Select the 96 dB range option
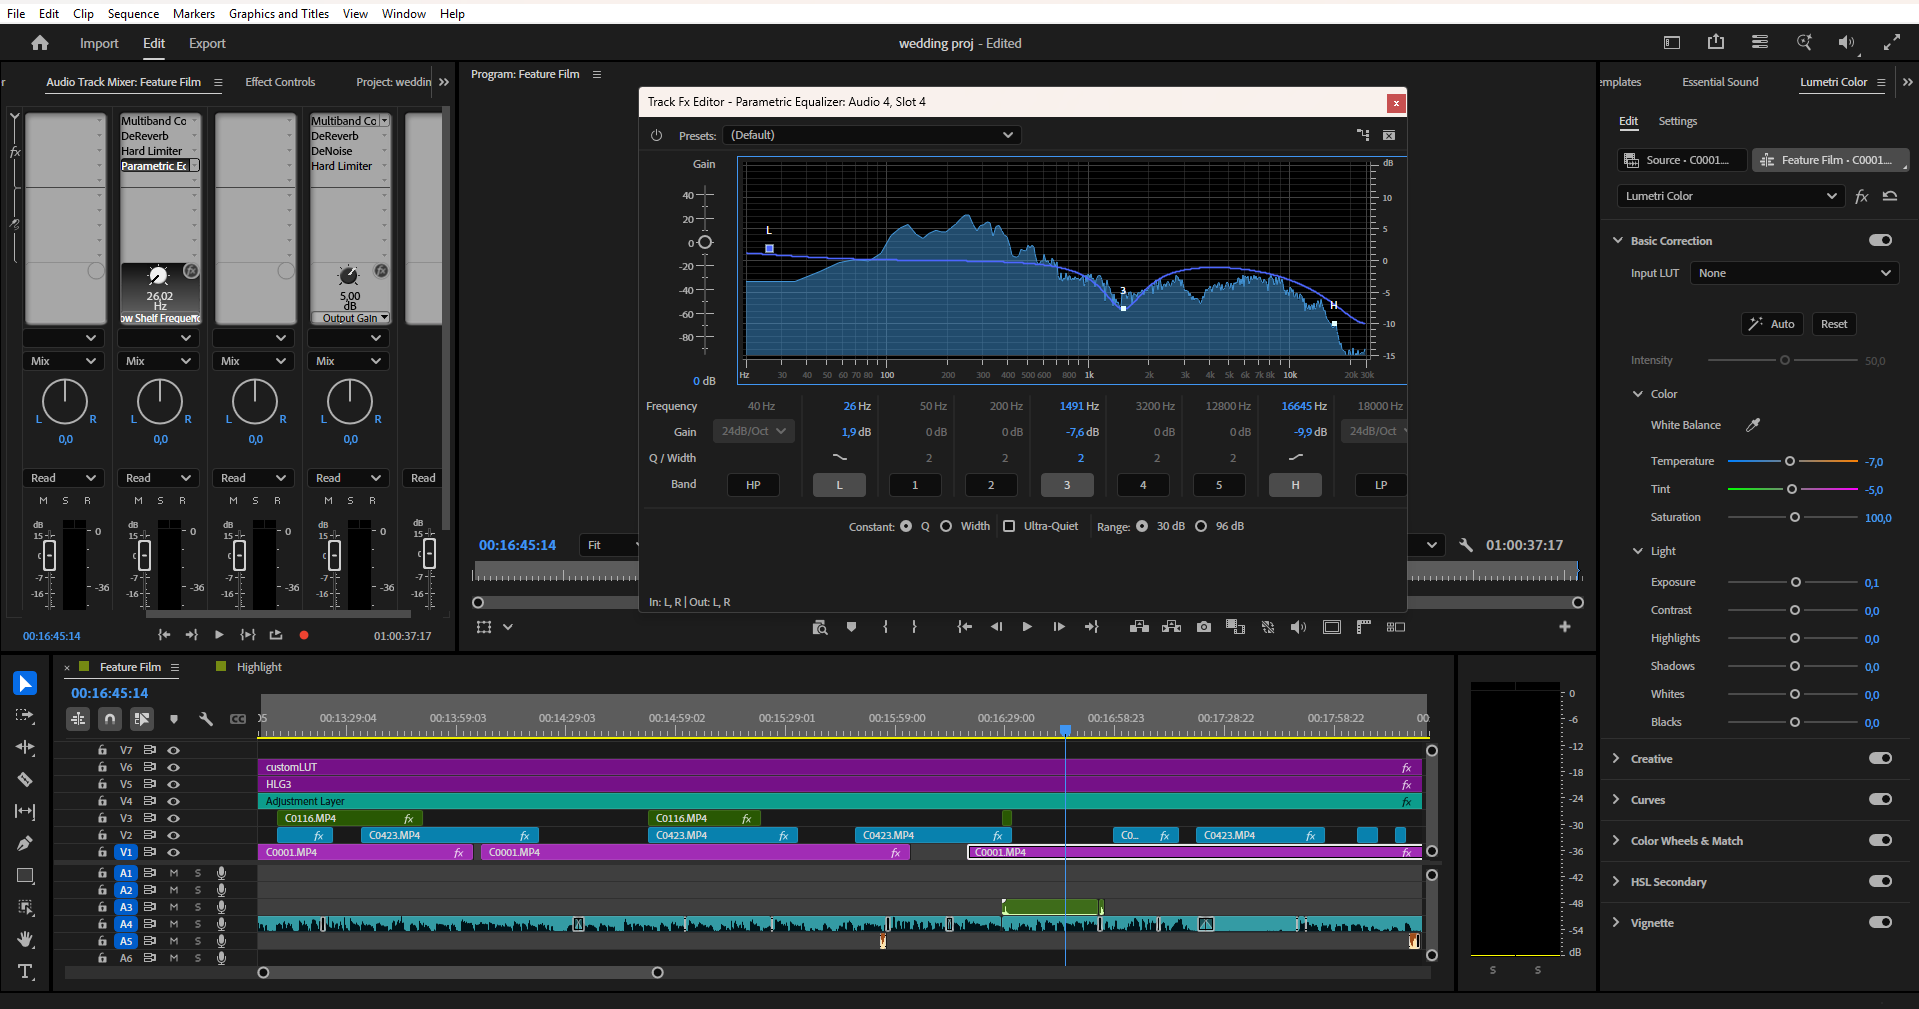 click(1201, 526)
